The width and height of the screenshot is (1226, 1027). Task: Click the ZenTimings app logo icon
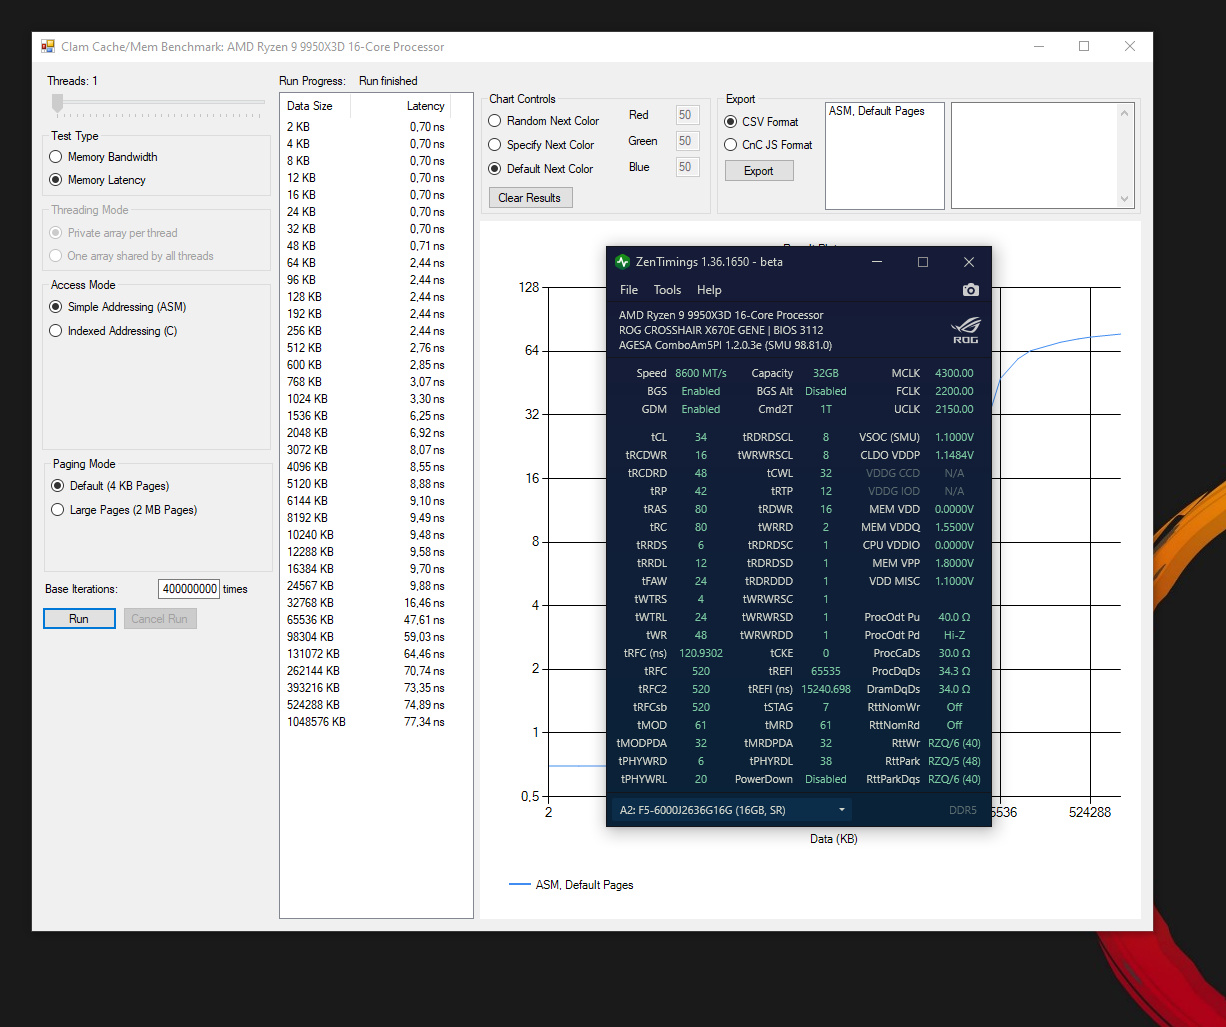623,262
